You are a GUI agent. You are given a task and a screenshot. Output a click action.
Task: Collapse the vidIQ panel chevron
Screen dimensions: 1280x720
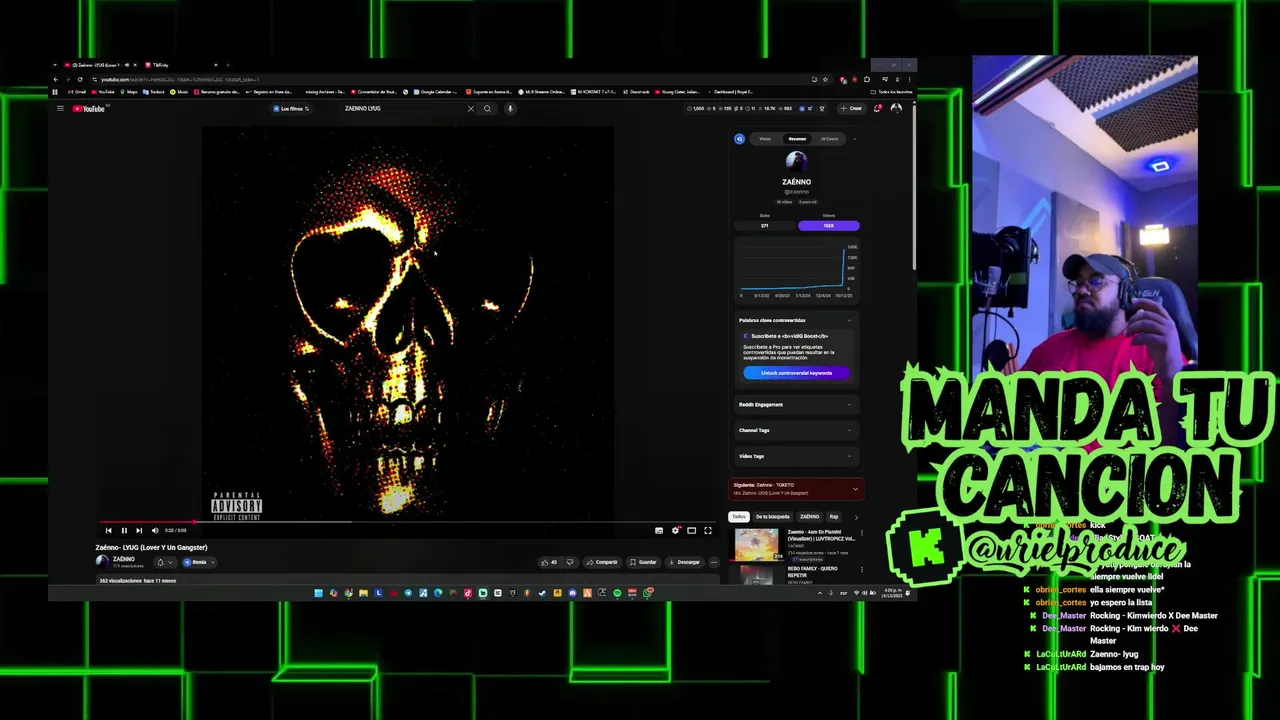pyautogui.click(x=855, y=139)
